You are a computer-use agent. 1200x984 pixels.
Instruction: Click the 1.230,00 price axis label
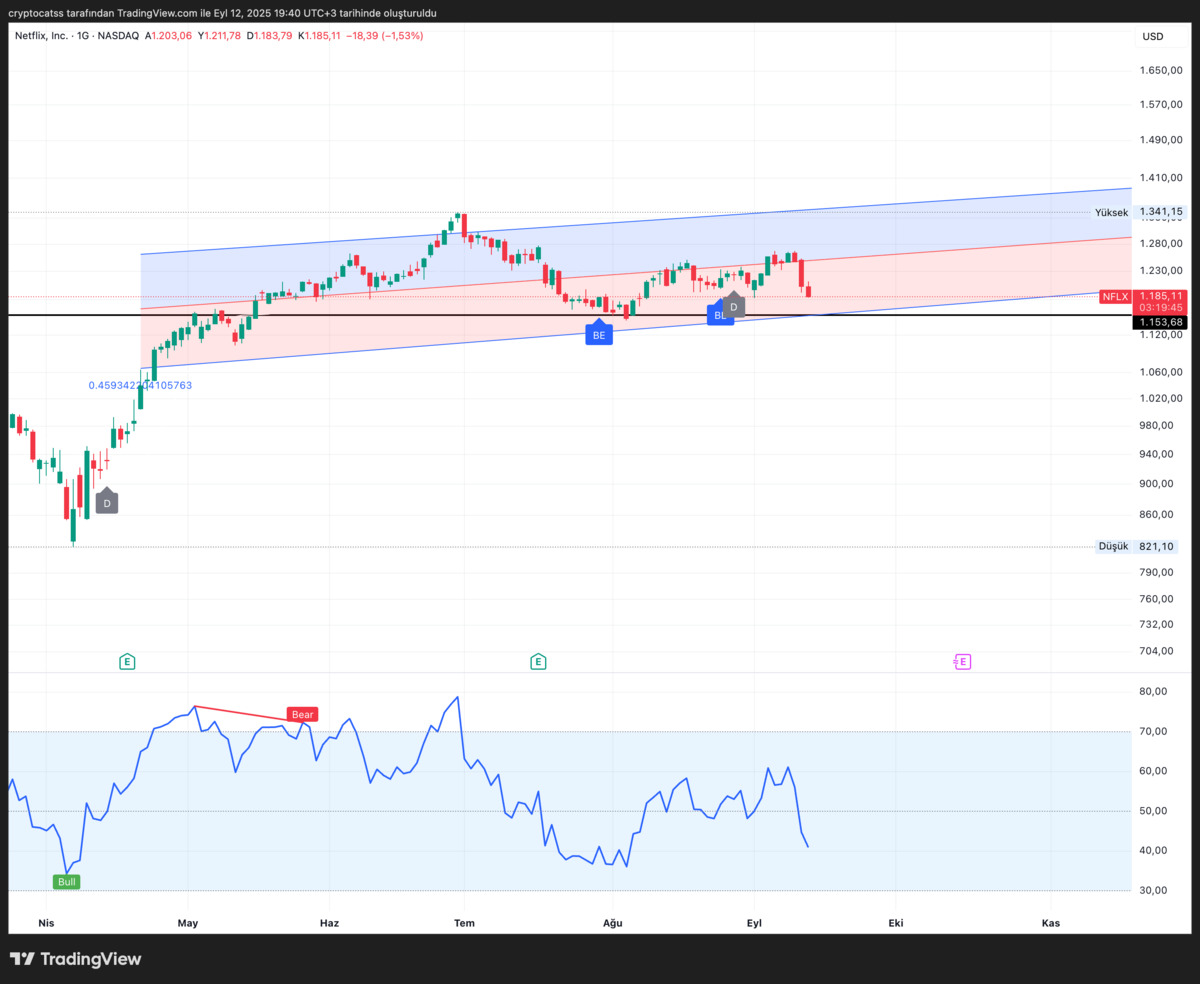[x=1161, y=270]
